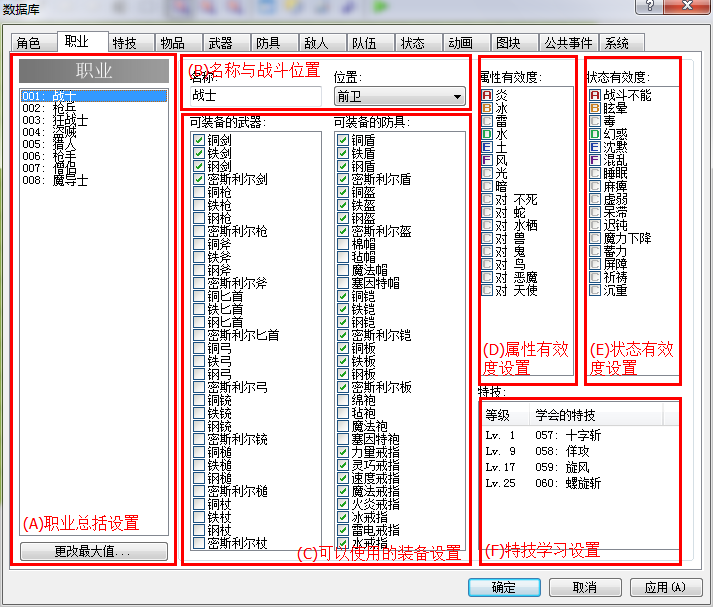Click the rank box beside 对 蛇
The image size is (713, 607).
tap(487, 212)
